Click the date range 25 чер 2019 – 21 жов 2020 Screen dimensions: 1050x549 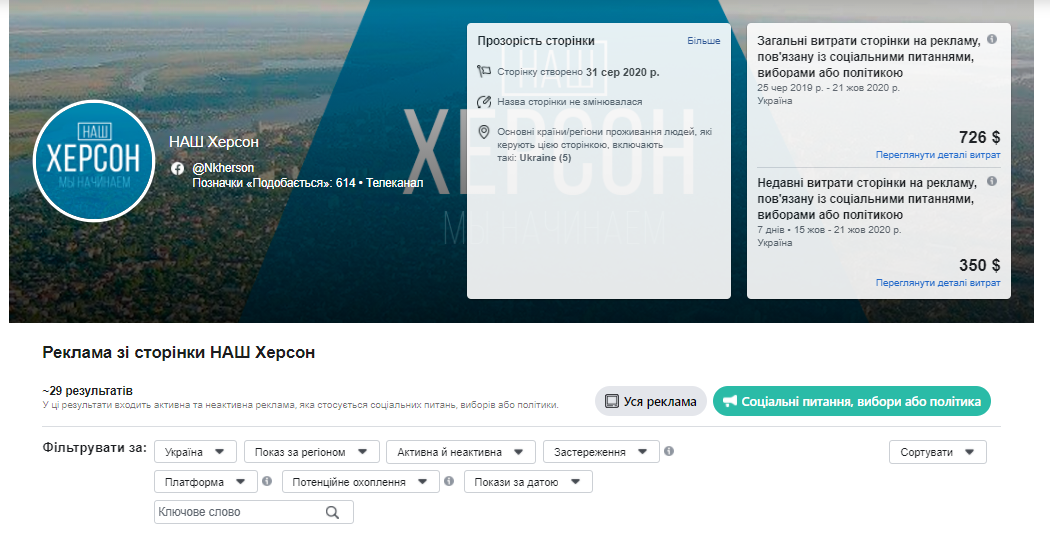pyautogui.click(x=828, y=88)
